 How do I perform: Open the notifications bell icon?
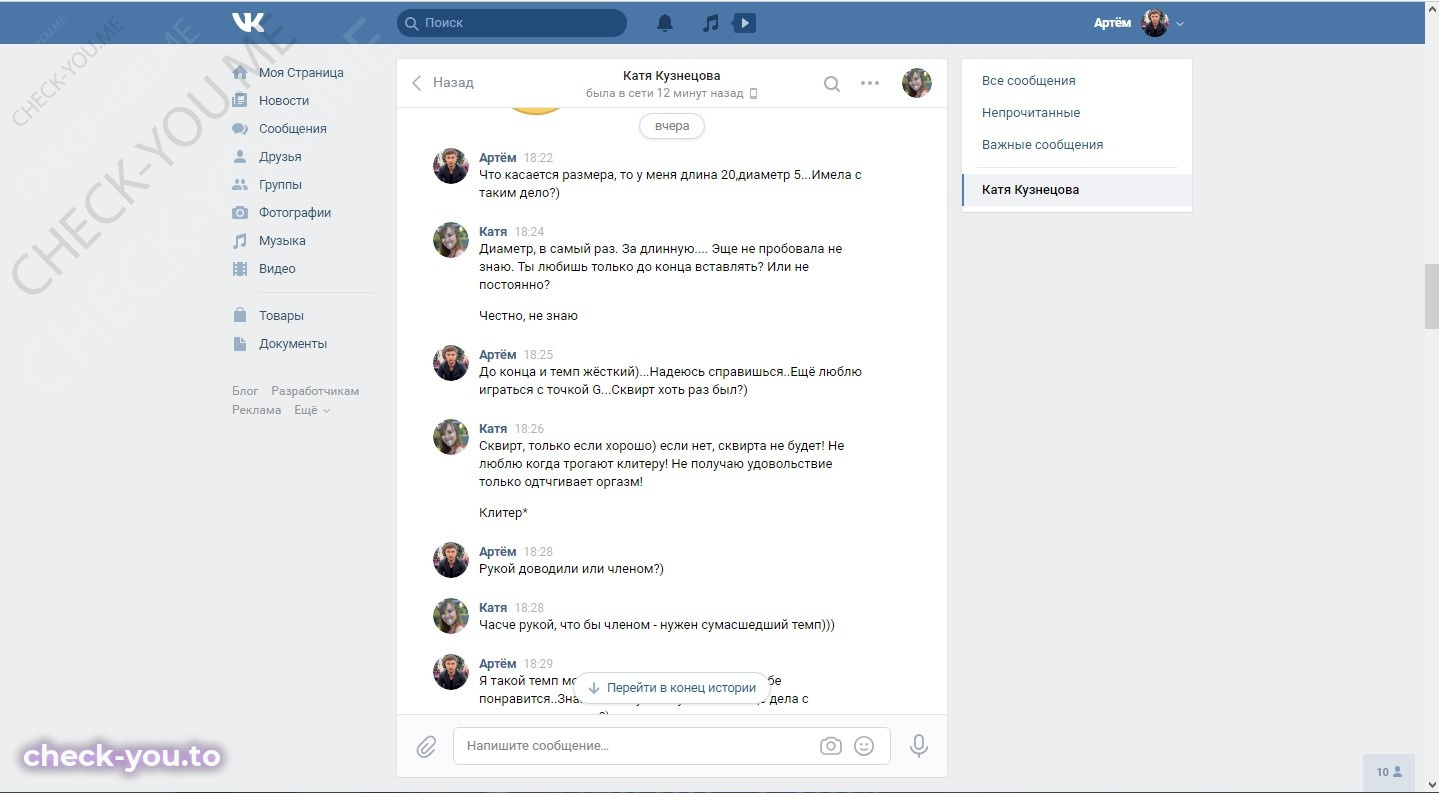pyautogui.click(x=665, y=23)
